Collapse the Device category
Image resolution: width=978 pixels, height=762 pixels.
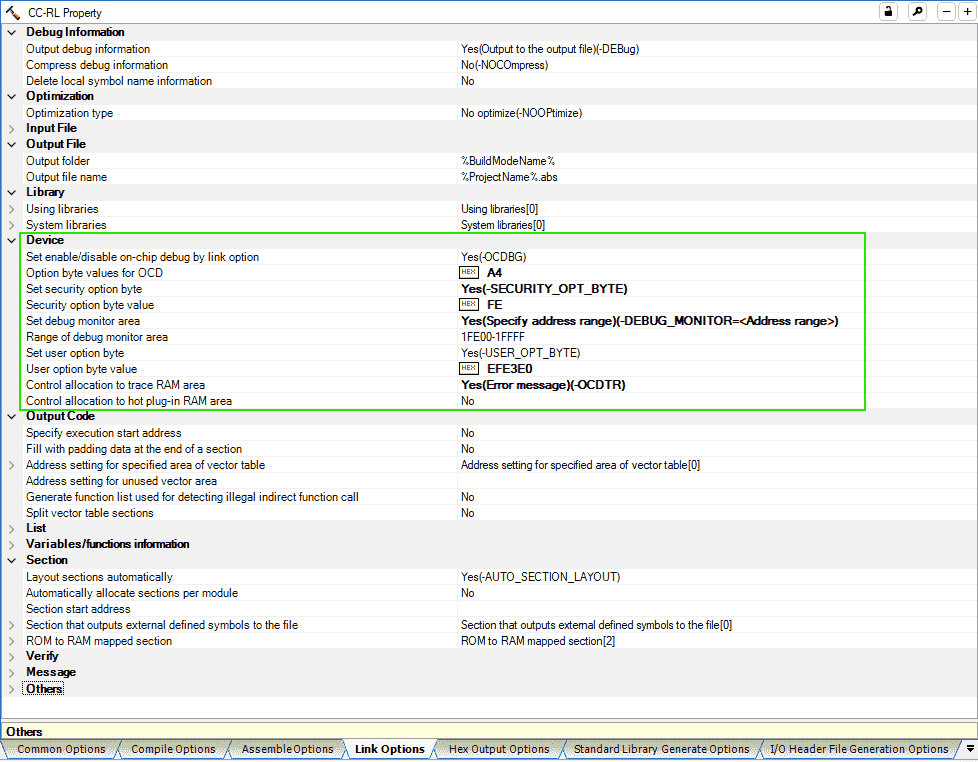click(12, 240)
